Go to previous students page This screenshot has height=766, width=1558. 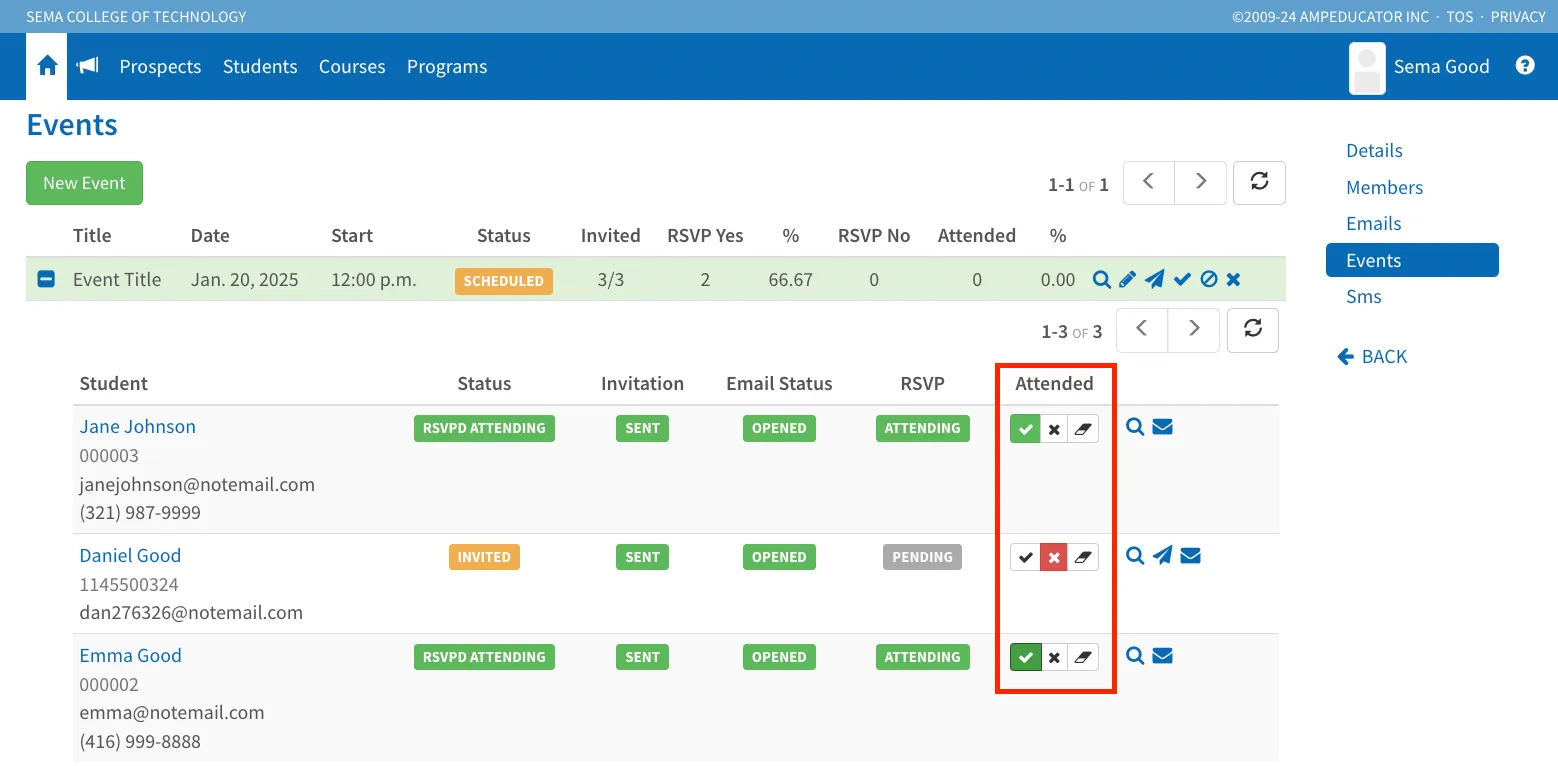pos(1142,330)
